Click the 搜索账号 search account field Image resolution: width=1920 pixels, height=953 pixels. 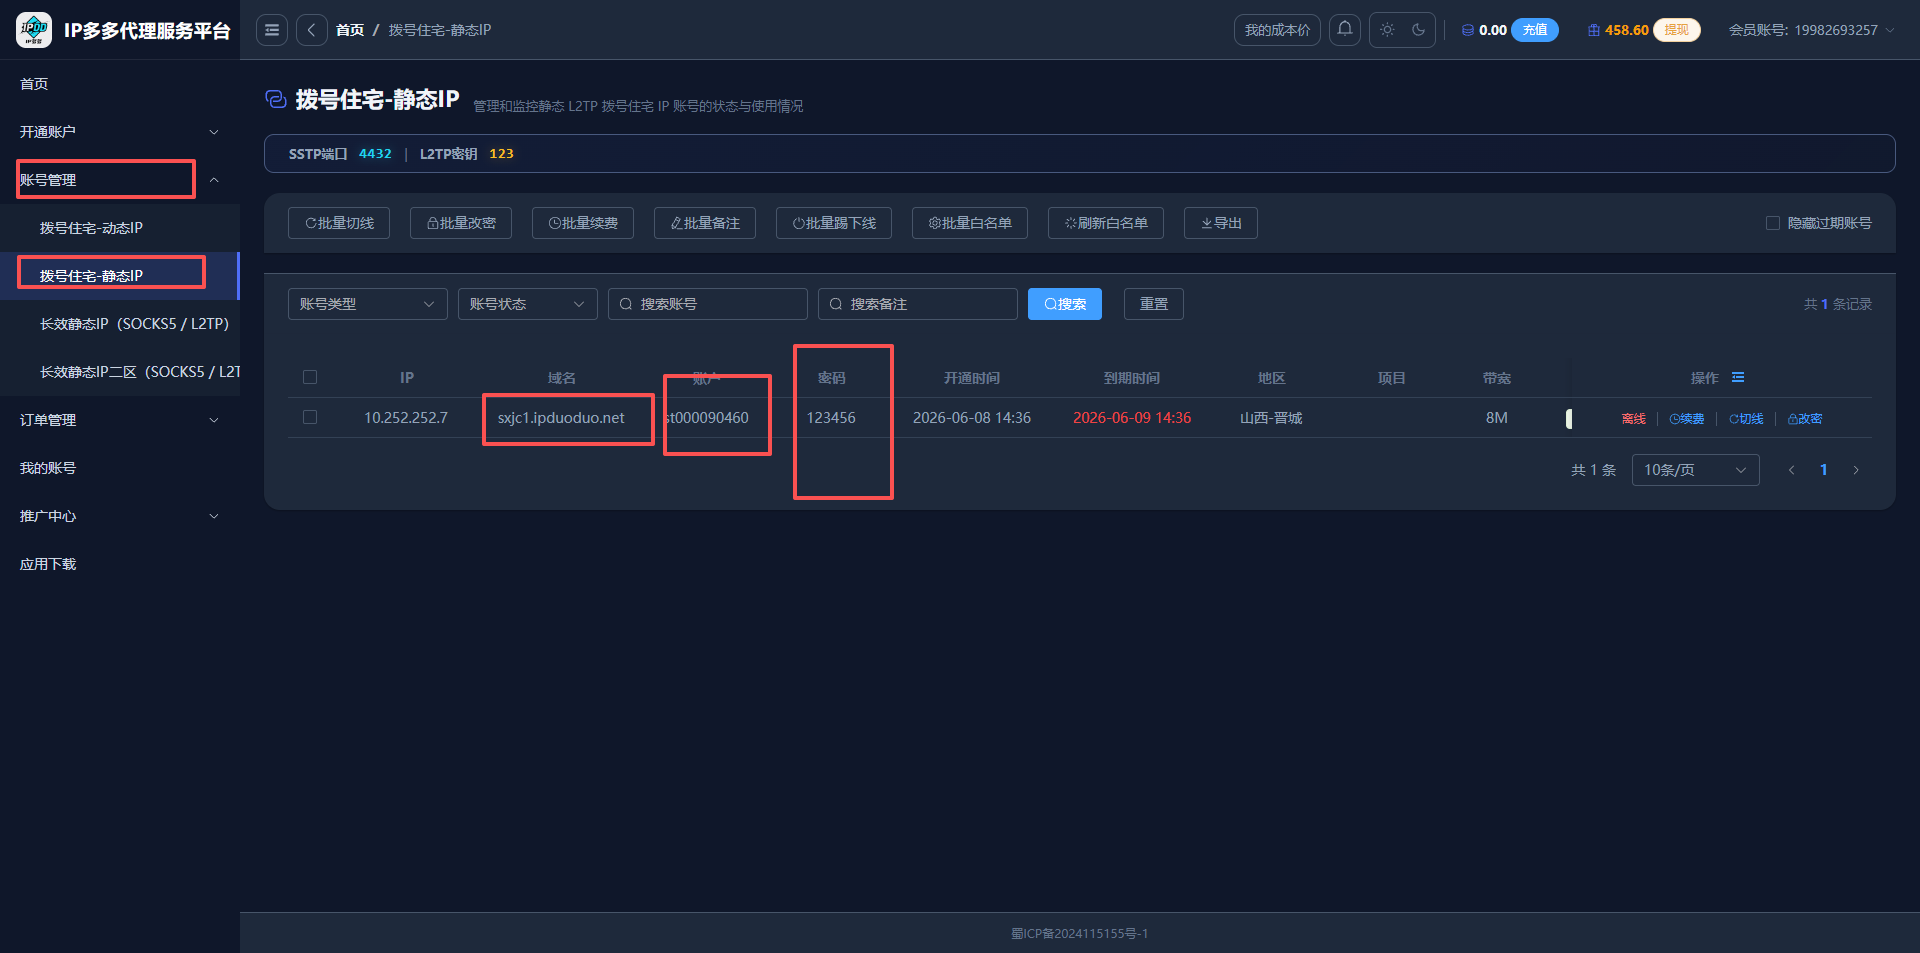708,304
